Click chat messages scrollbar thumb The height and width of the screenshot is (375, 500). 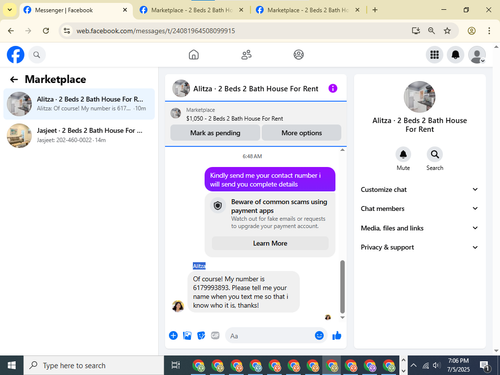click(x=342, y=287)
